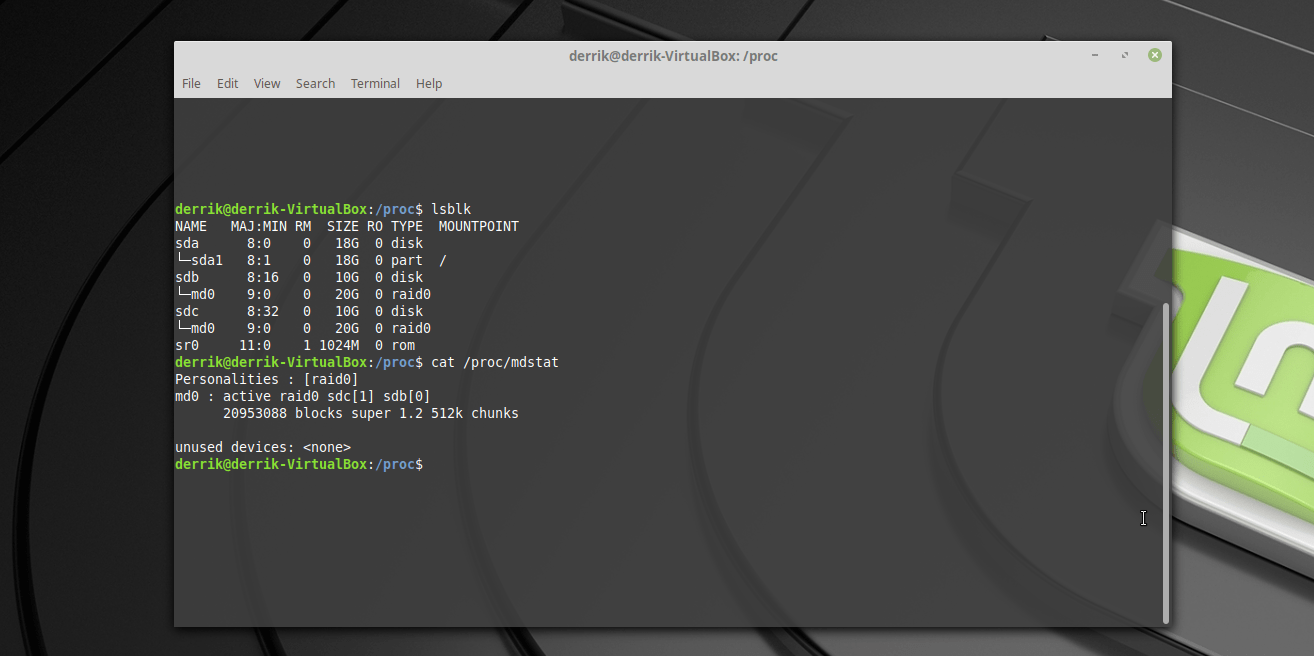Click "sdb[0]" in the mdstat output

point(407,396)
